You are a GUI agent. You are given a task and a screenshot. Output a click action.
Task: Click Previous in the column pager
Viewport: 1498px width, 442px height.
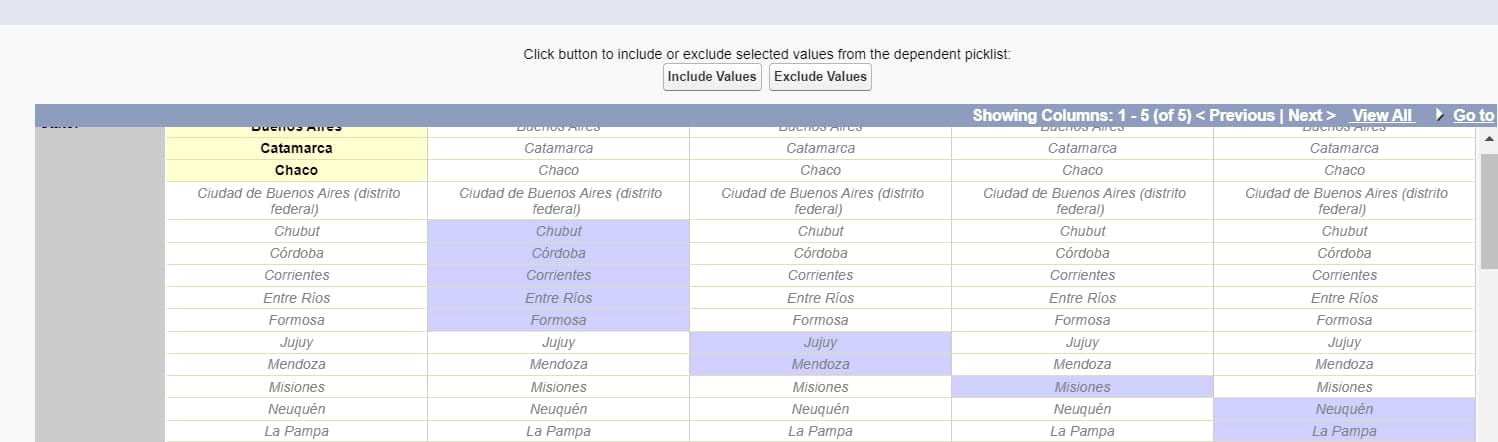[1235, 116]
